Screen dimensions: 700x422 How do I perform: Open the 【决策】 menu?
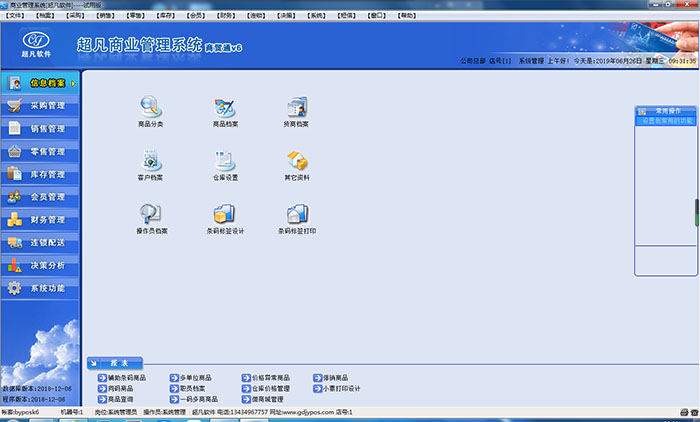point(287,16)
